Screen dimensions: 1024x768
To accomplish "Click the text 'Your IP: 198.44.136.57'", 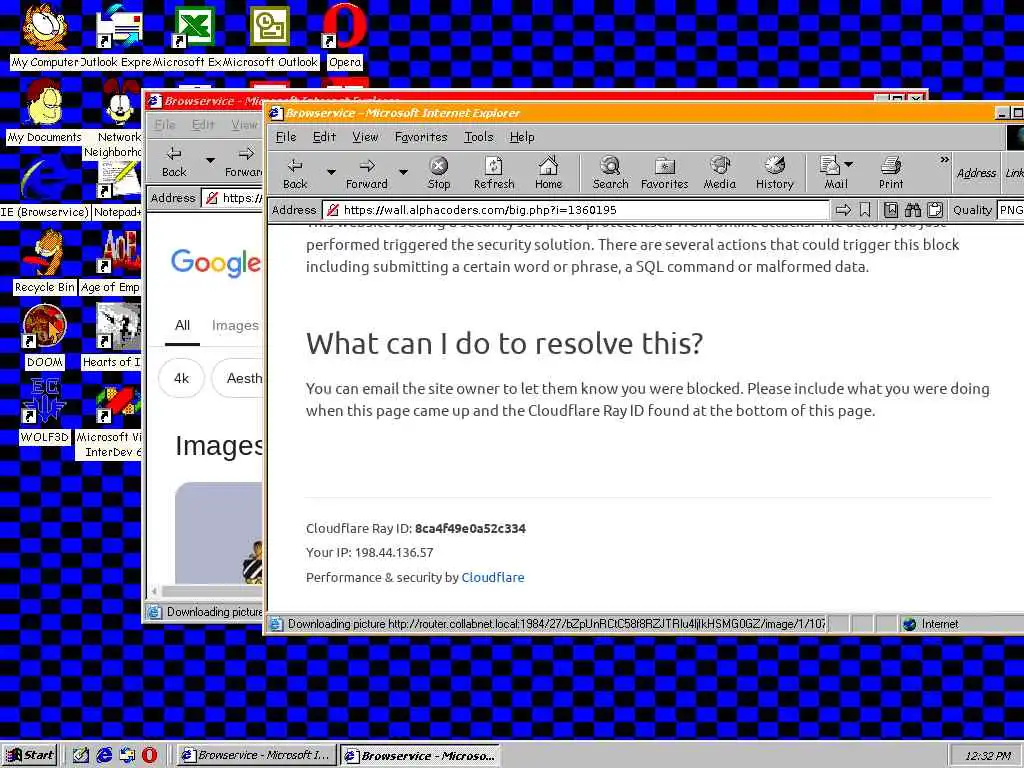I will [370, 552].
